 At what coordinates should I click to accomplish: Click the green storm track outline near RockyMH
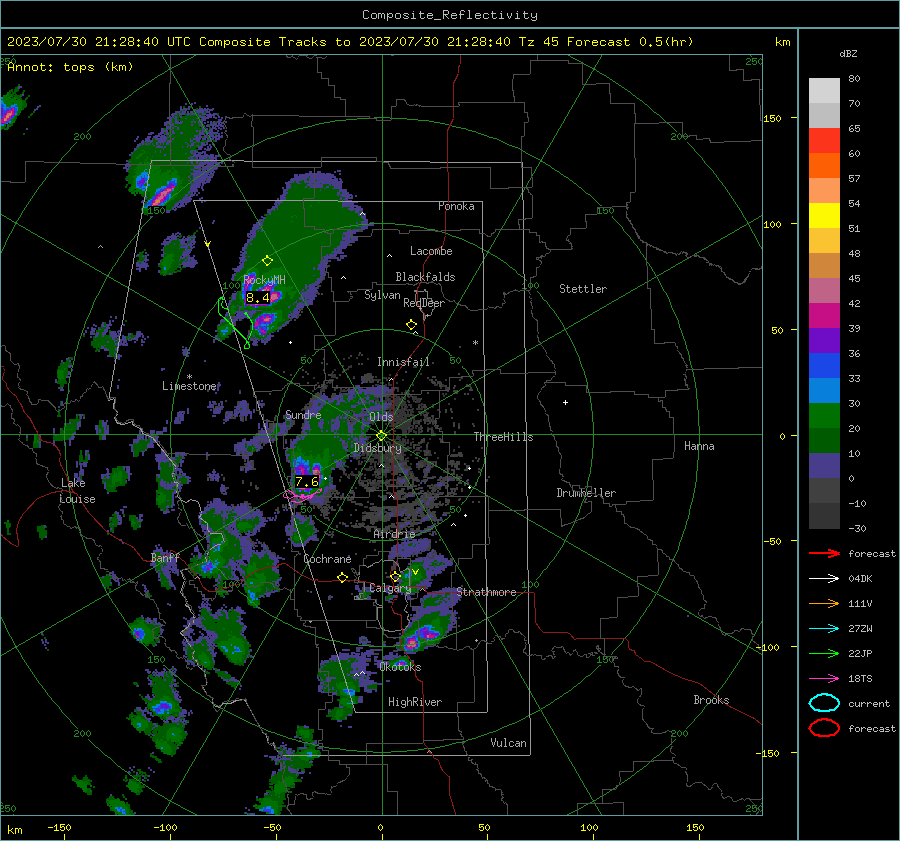(234, 321)
